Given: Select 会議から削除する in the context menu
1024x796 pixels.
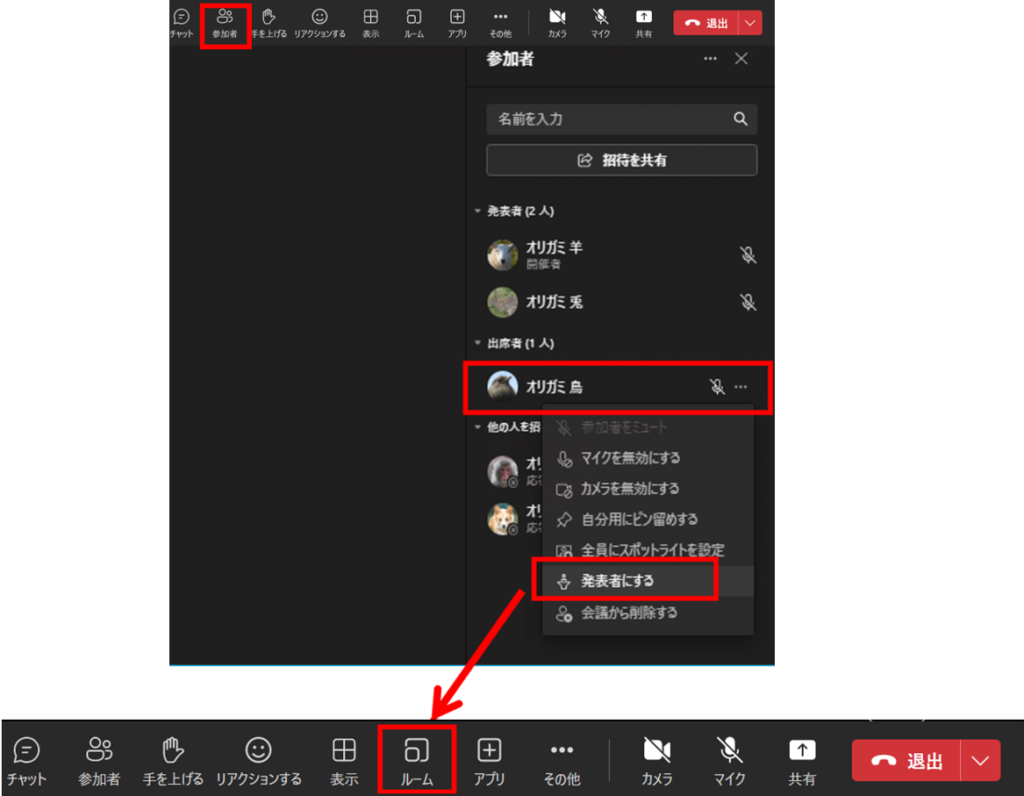Looking at the screenshot, I should click(x=629, y=612).
